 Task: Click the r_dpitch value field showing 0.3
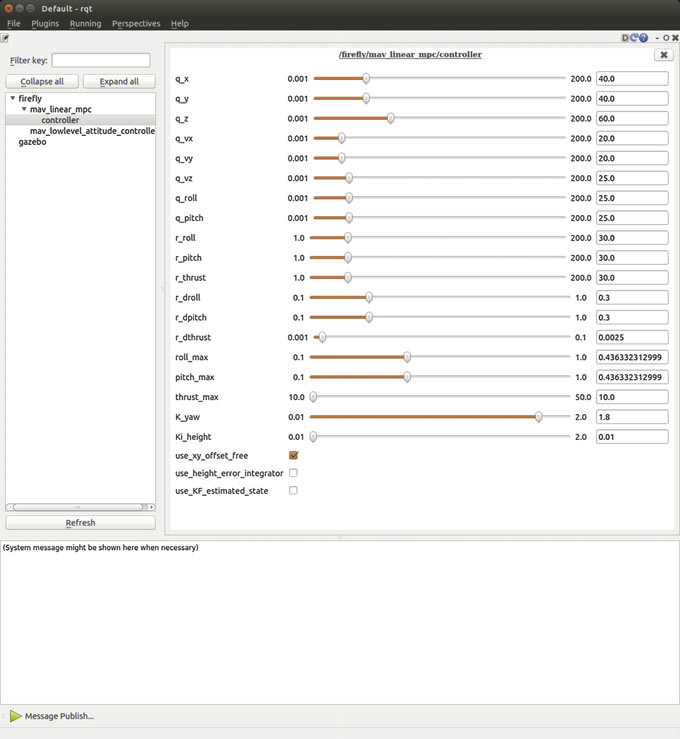click(x=632, y=318)
